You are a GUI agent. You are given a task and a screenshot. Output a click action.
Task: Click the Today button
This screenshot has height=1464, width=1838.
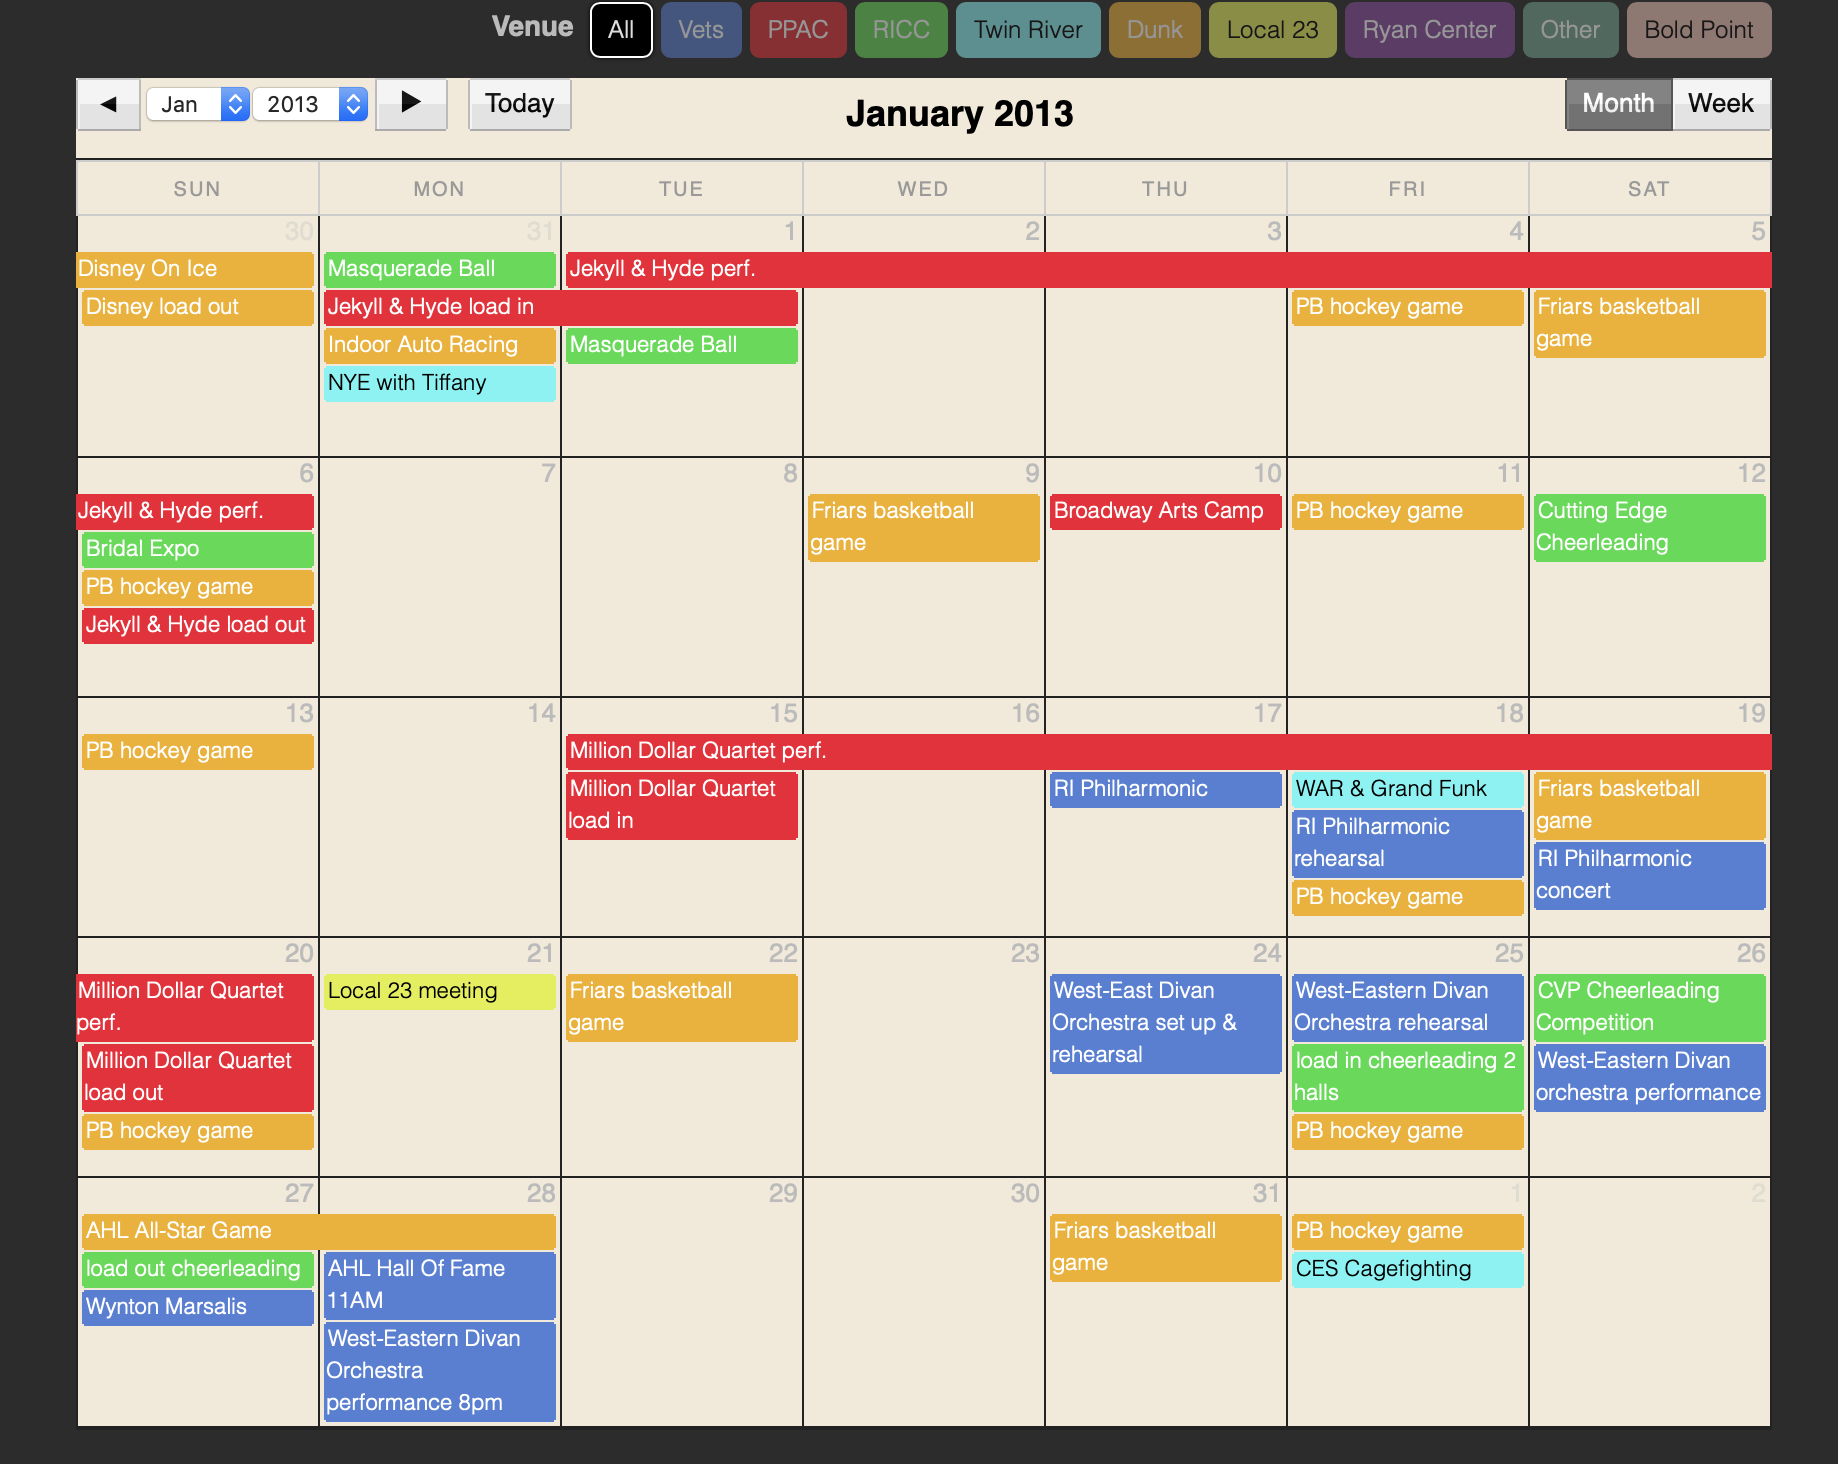[x=519, y=104]
